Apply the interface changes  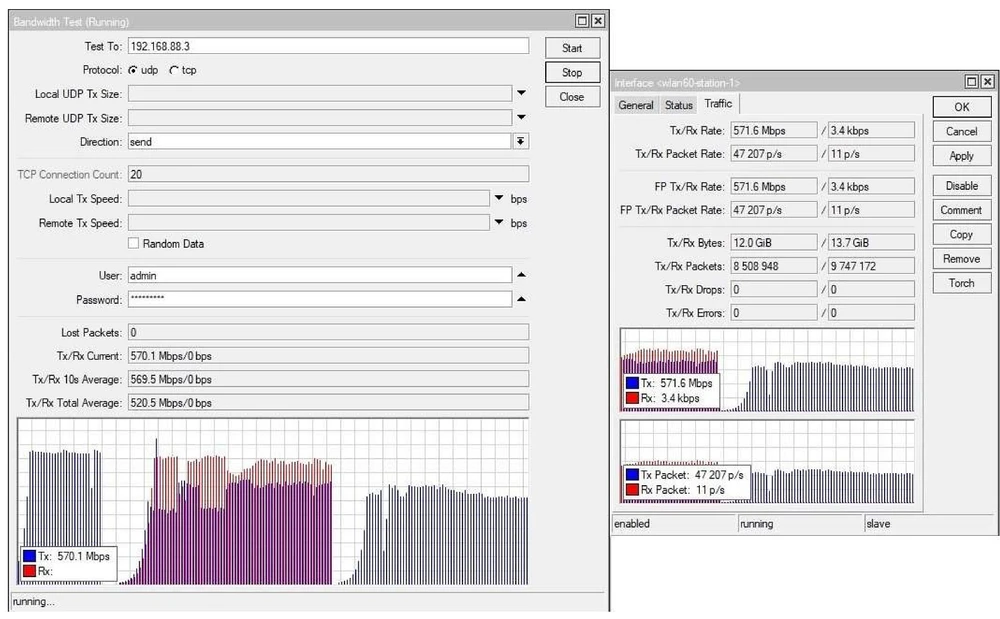[960, 156]
